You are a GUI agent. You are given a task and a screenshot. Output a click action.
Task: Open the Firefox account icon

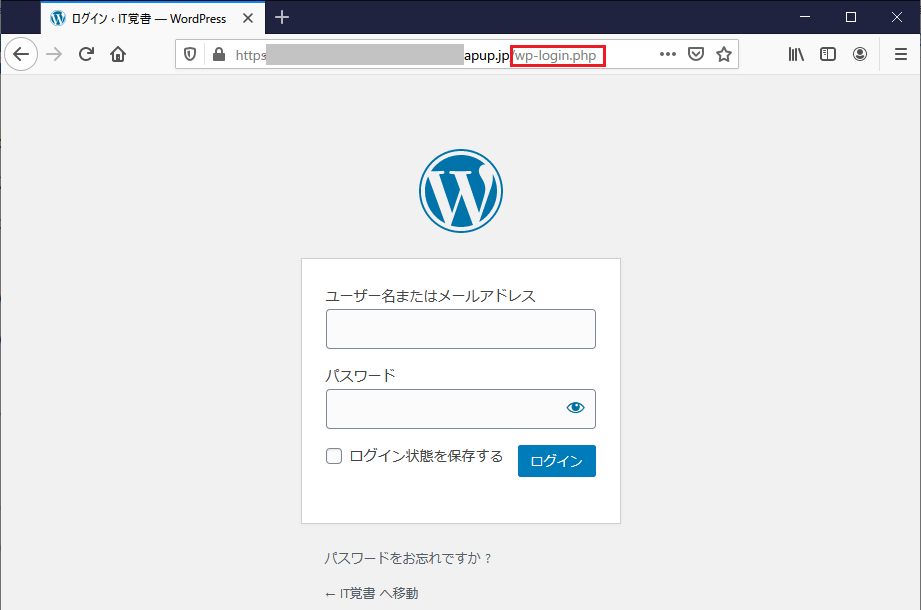(860, 55)
